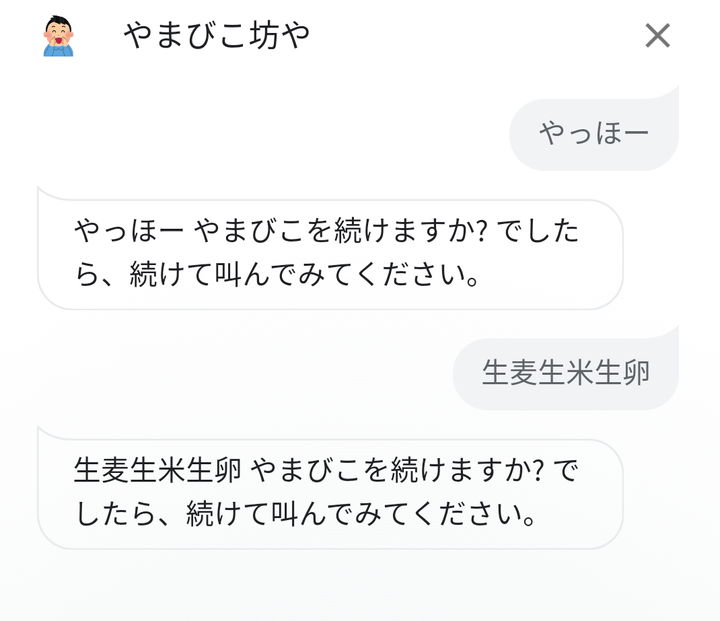Screen dimensions: 720x621
Task: Click やまびこを続けますか? in the first reply
Action: pos(340,233)
